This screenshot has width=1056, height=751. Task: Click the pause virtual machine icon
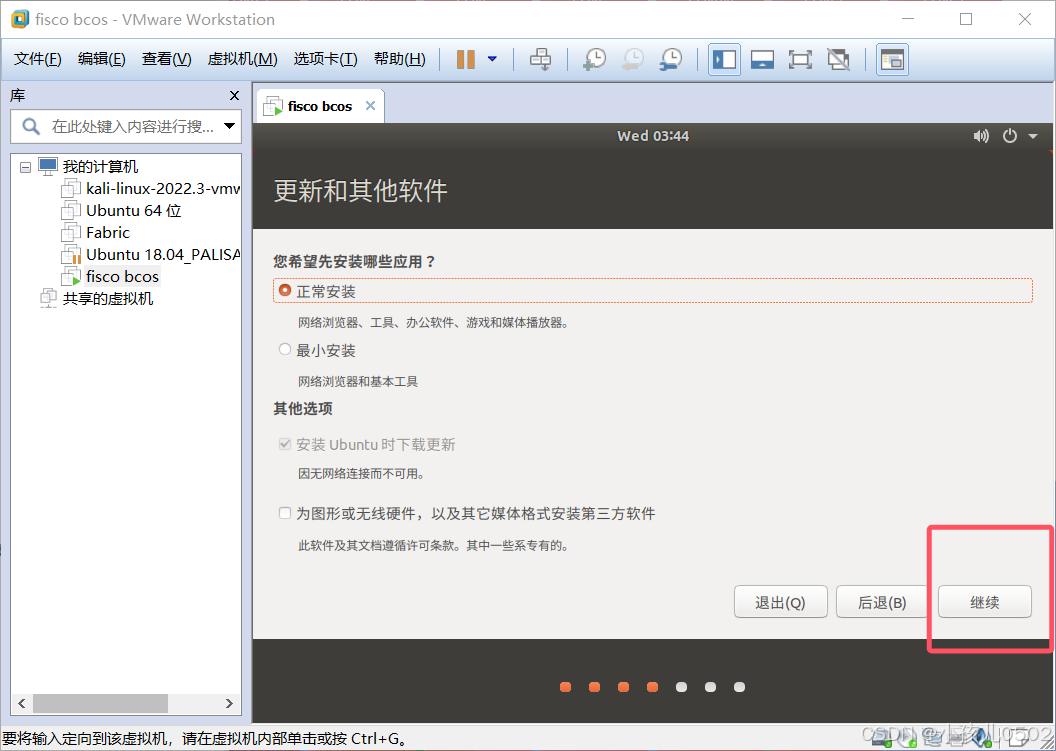(465, 59)
